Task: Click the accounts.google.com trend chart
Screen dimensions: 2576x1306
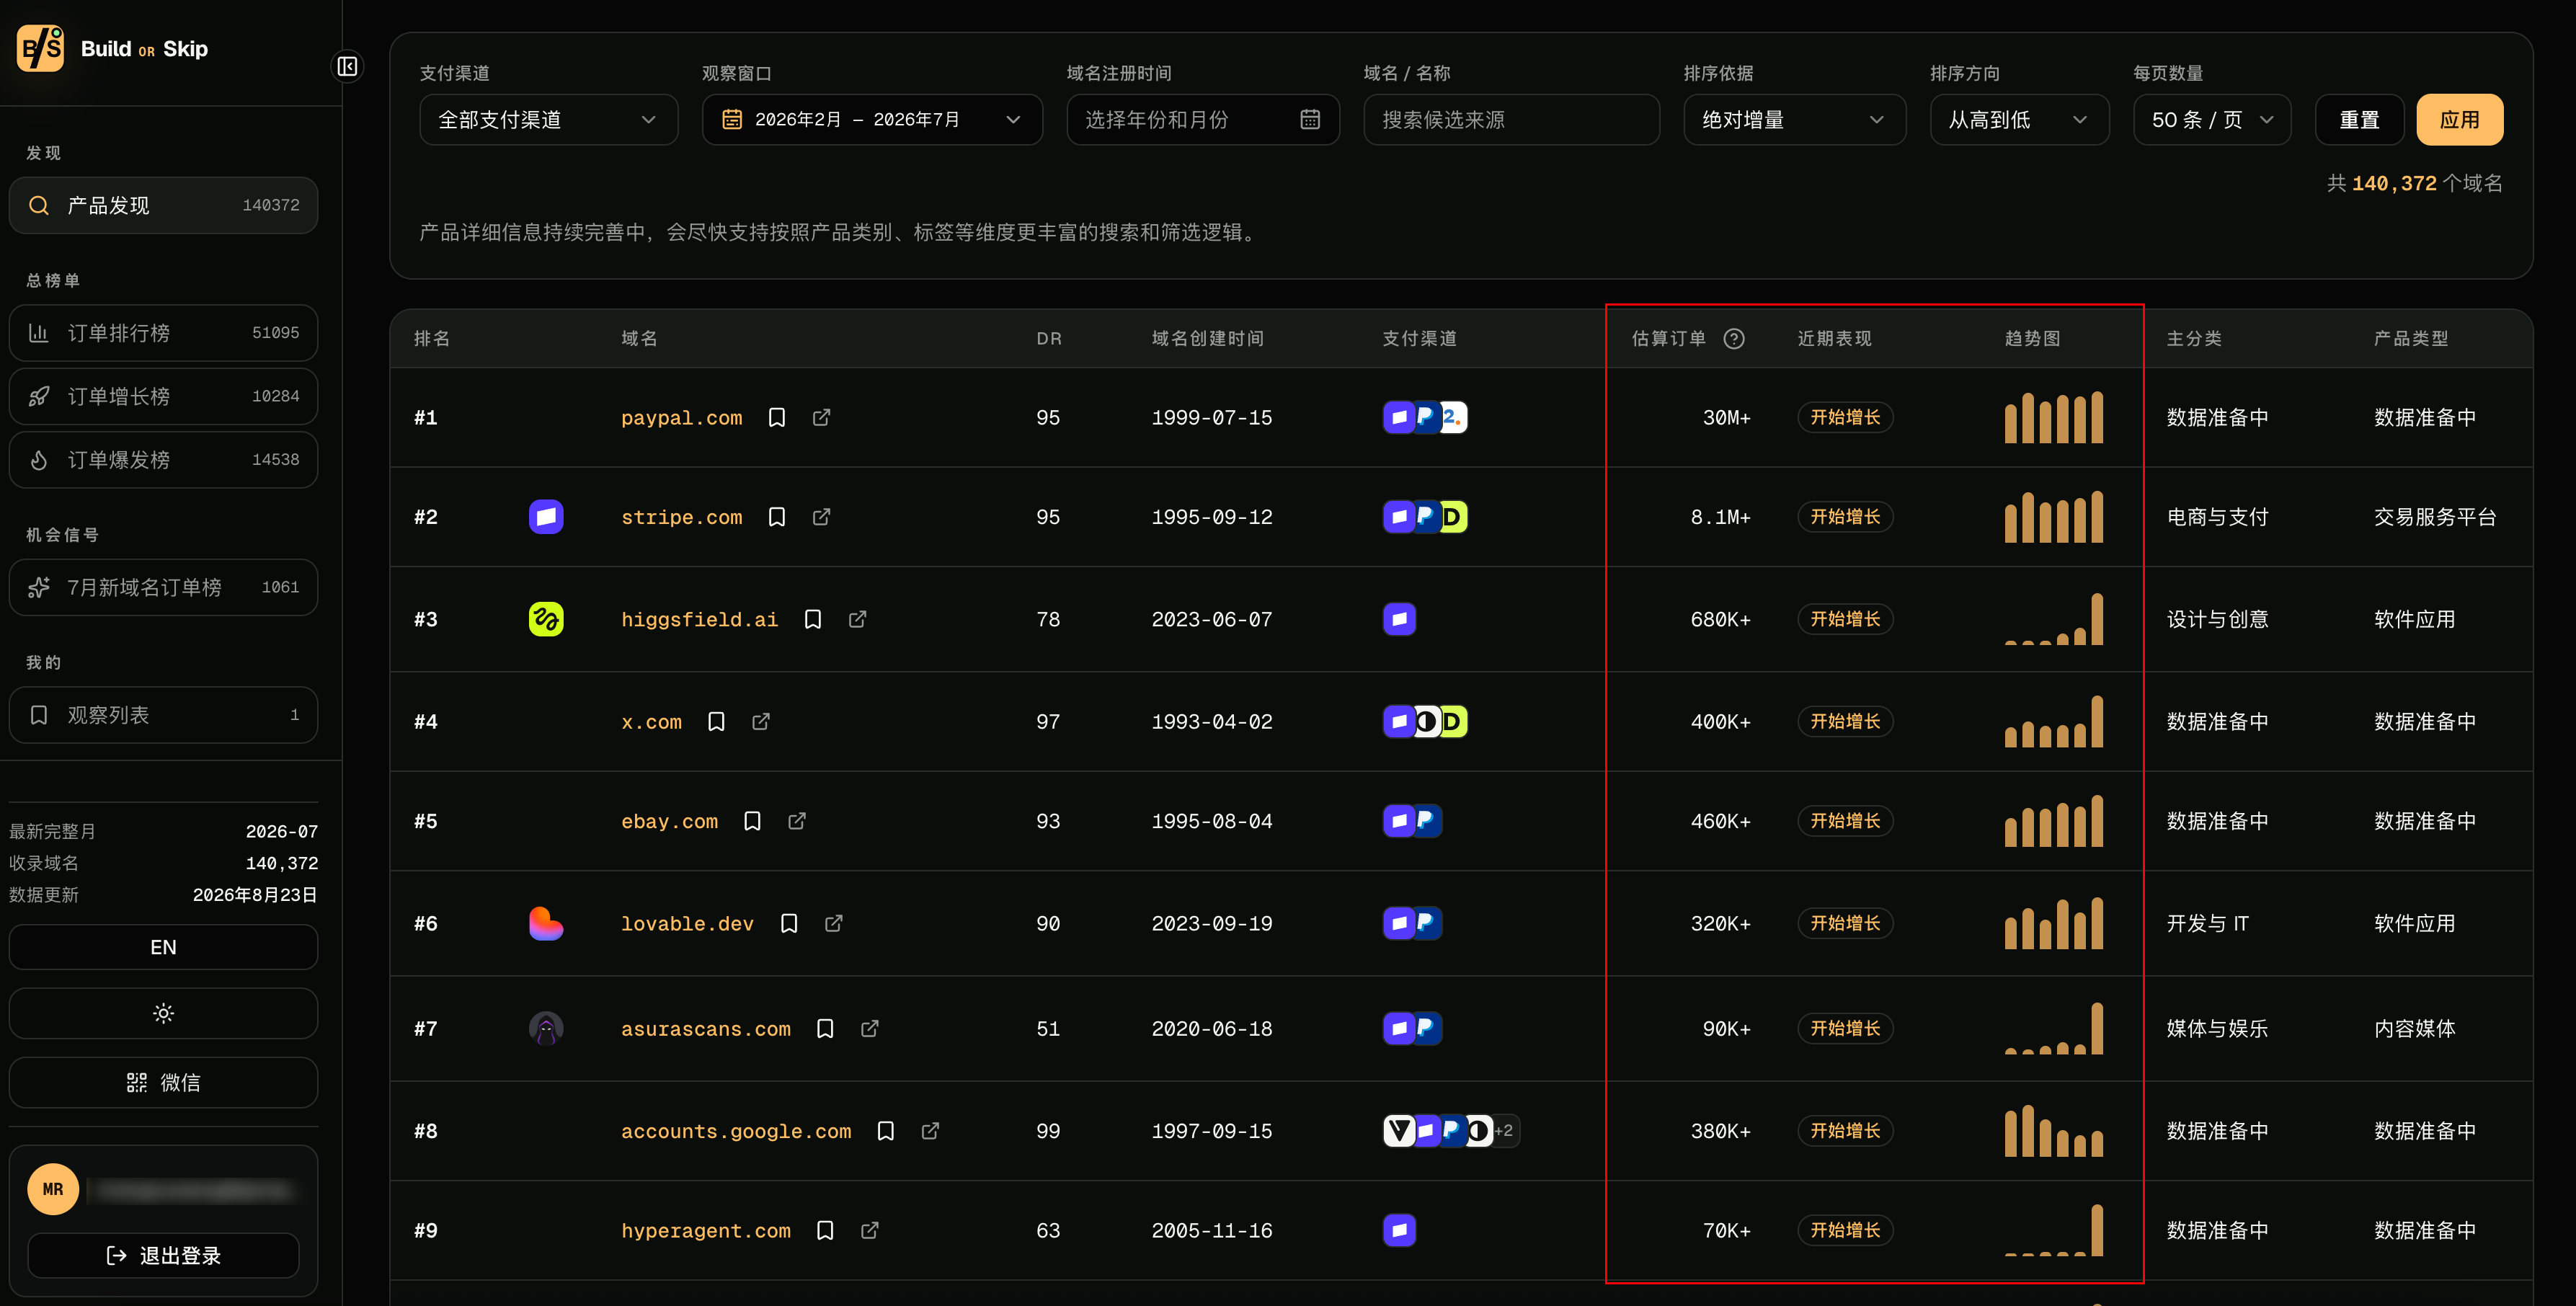Action: pos(2054,1131)
